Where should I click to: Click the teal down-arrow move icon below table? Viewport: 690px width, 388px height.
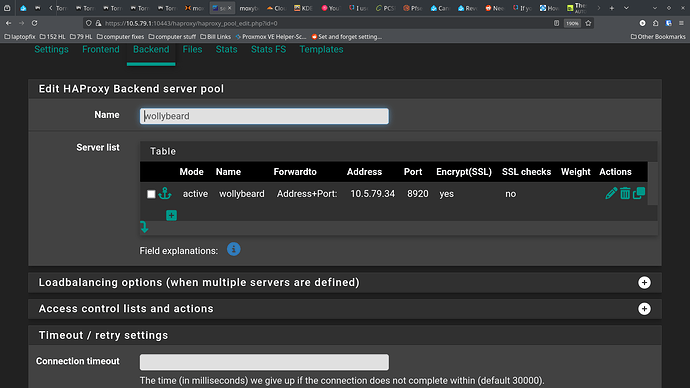tap(144, 227)
